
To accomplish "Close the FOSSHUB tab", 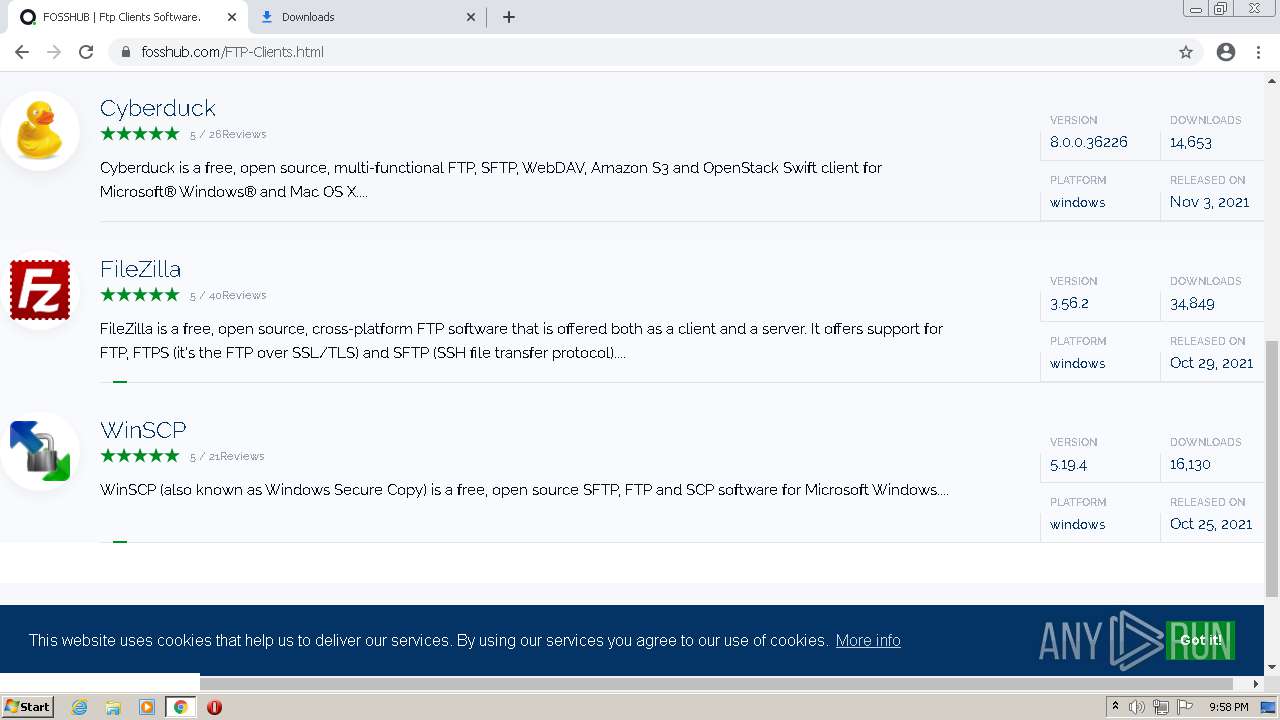I will click(x=232, y=17).
